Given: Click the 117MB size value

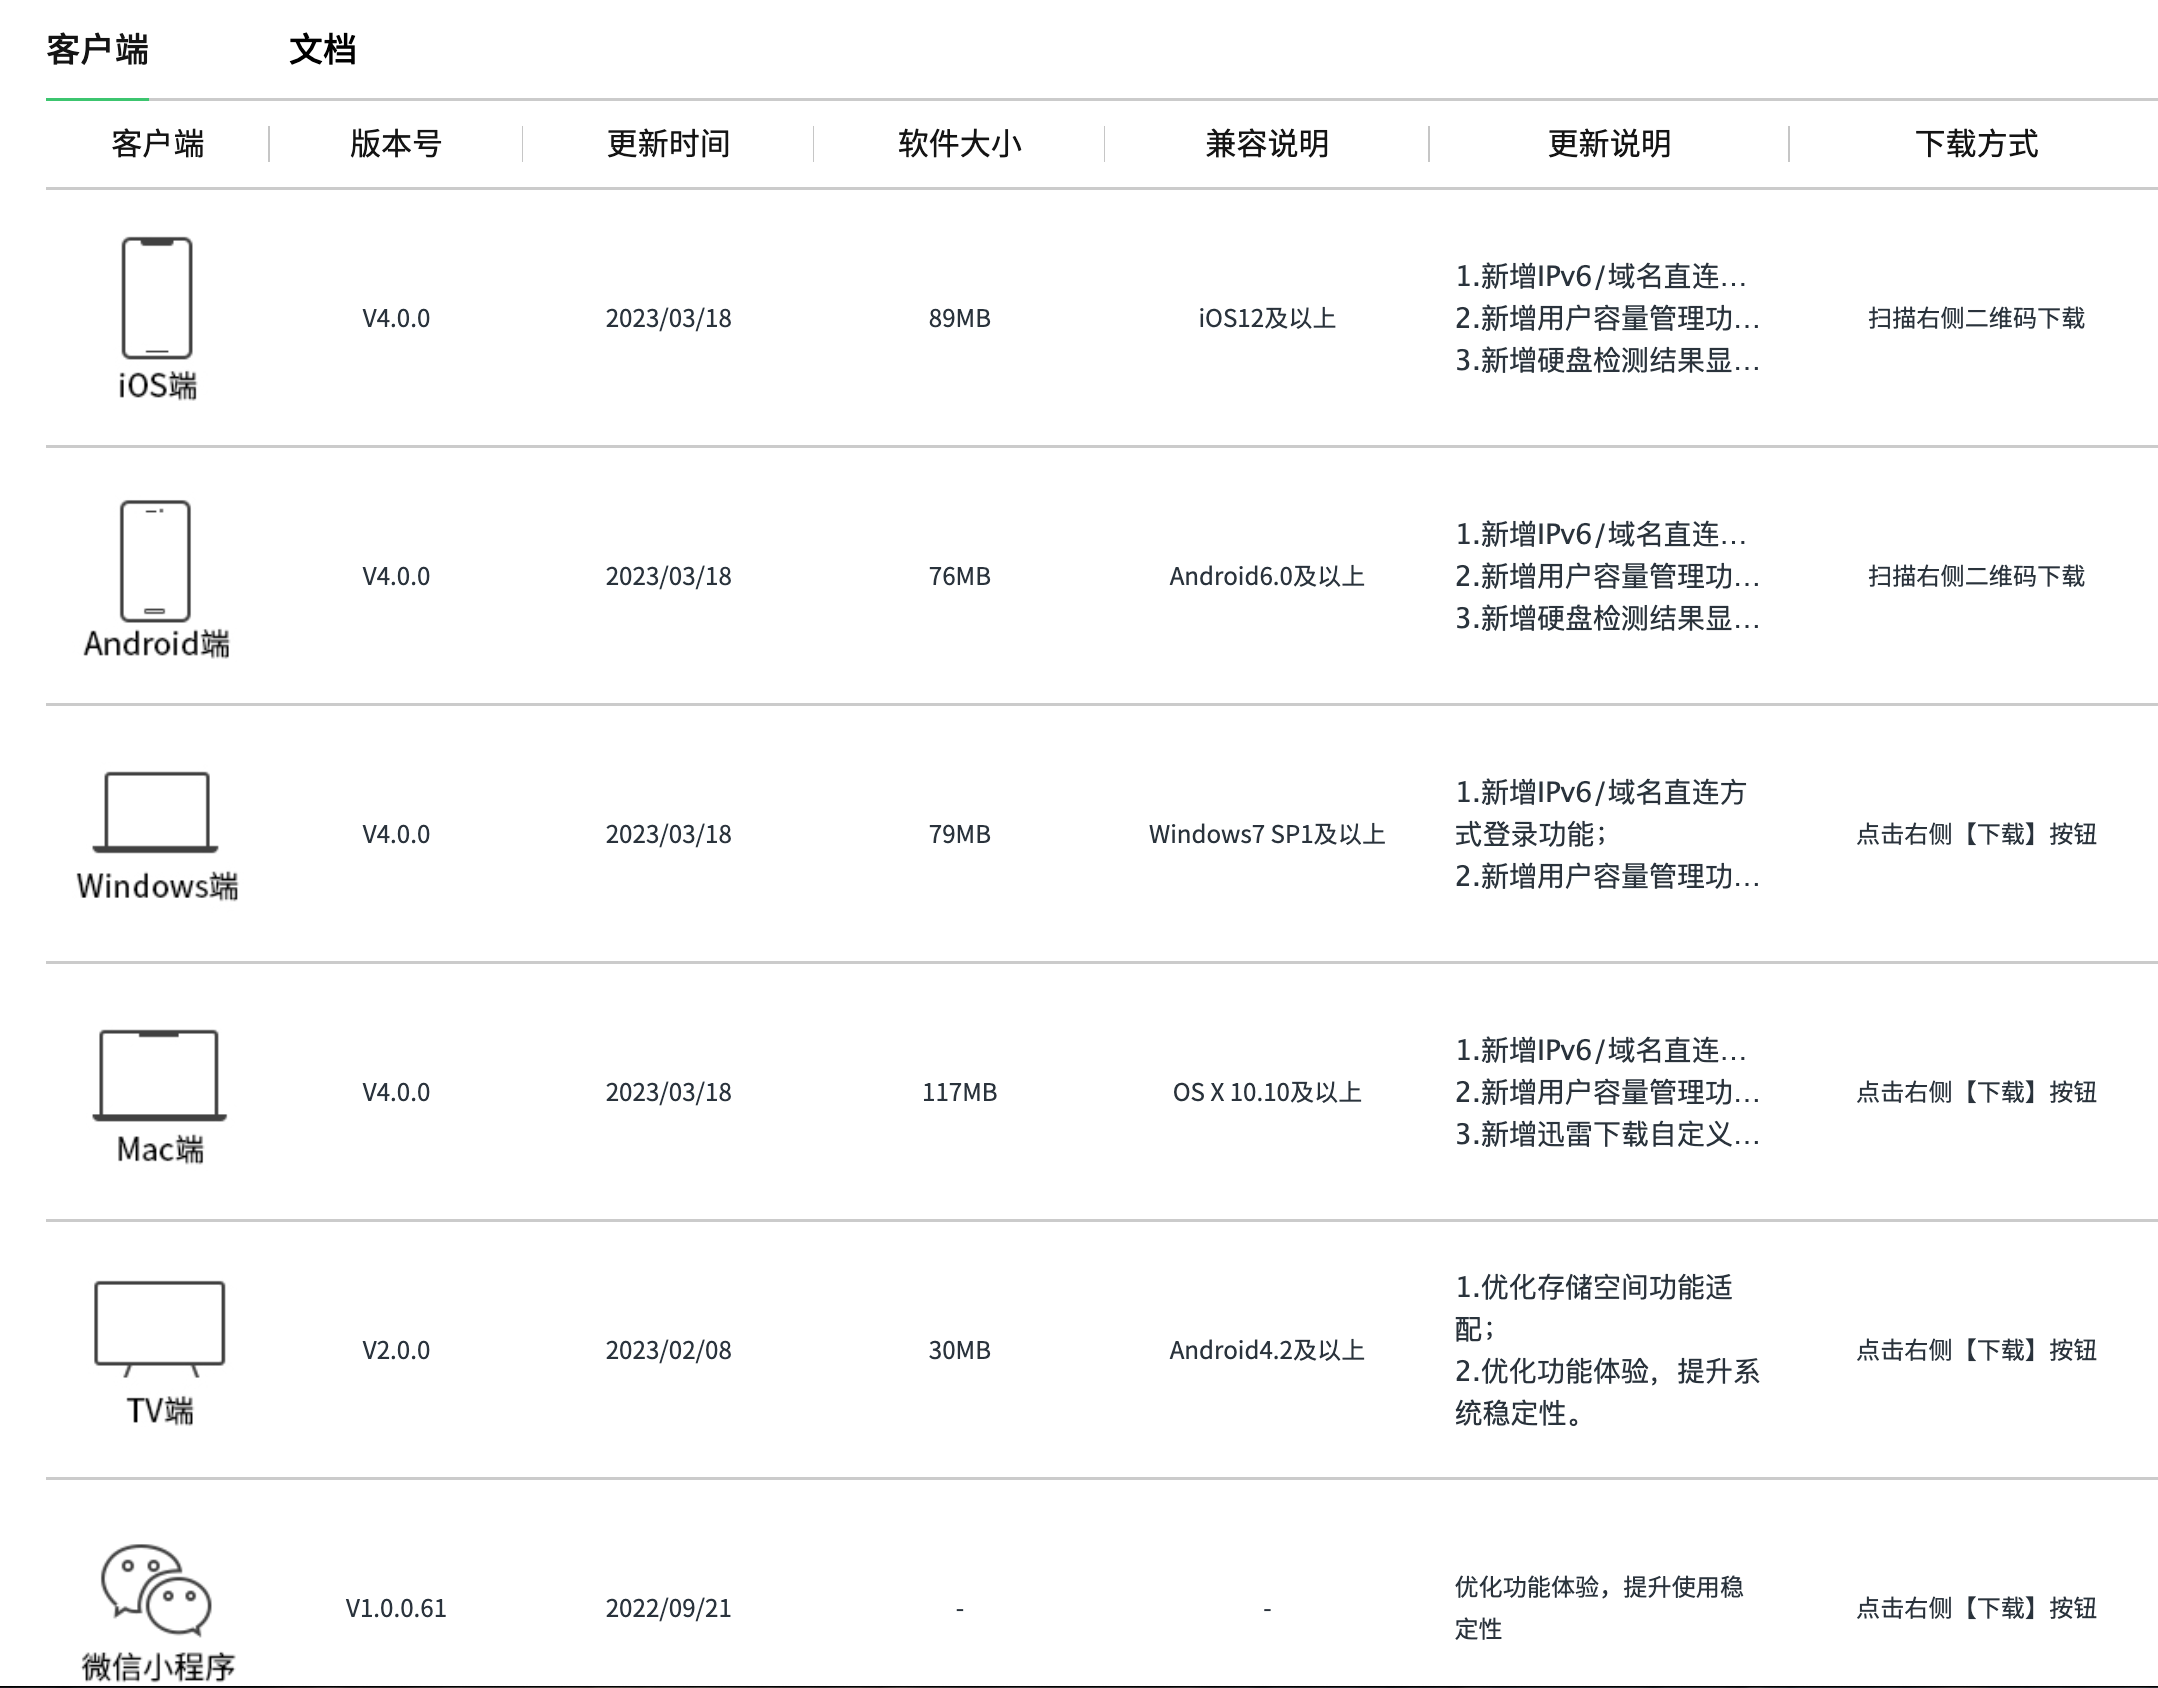Looking at the screenshot, I should [959, 1093].
